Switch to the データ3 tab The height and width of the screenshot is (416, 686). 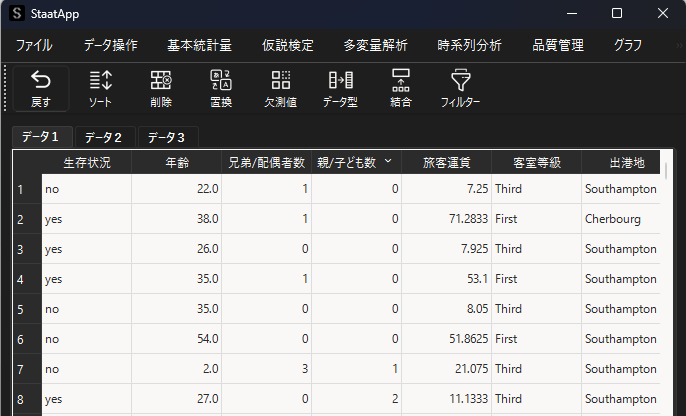(166, 137)
